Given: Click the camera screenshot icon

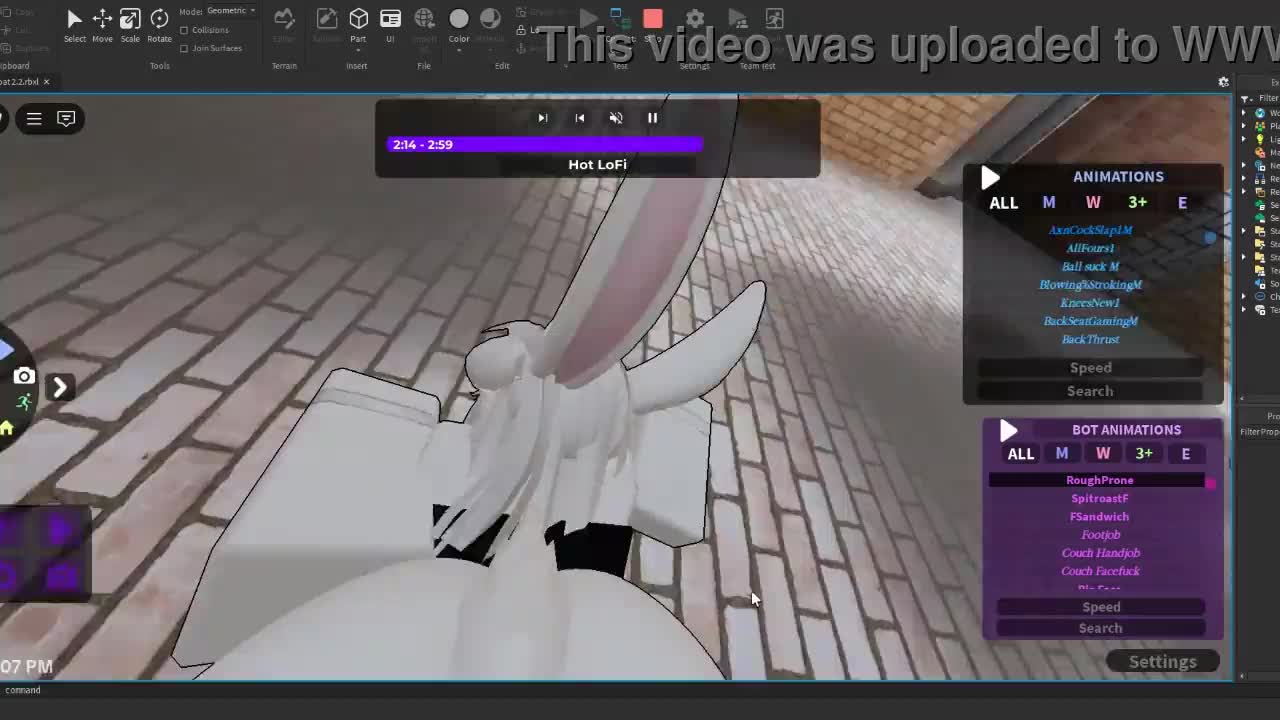Looking at the screenshot, I should (x=24, y=377).
